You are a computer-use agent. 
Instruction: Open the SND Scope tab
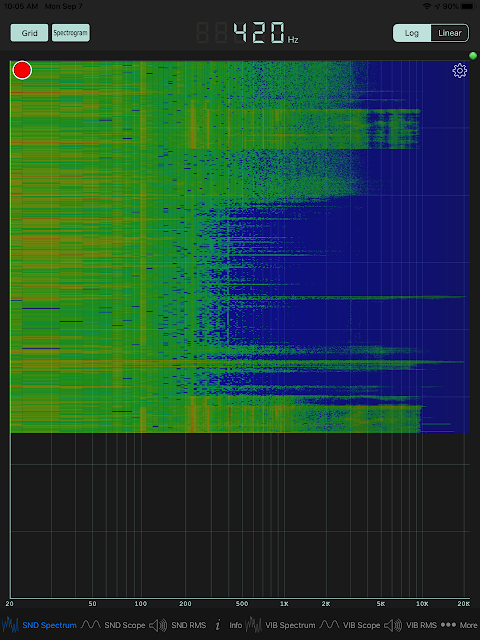coord(113,625)
